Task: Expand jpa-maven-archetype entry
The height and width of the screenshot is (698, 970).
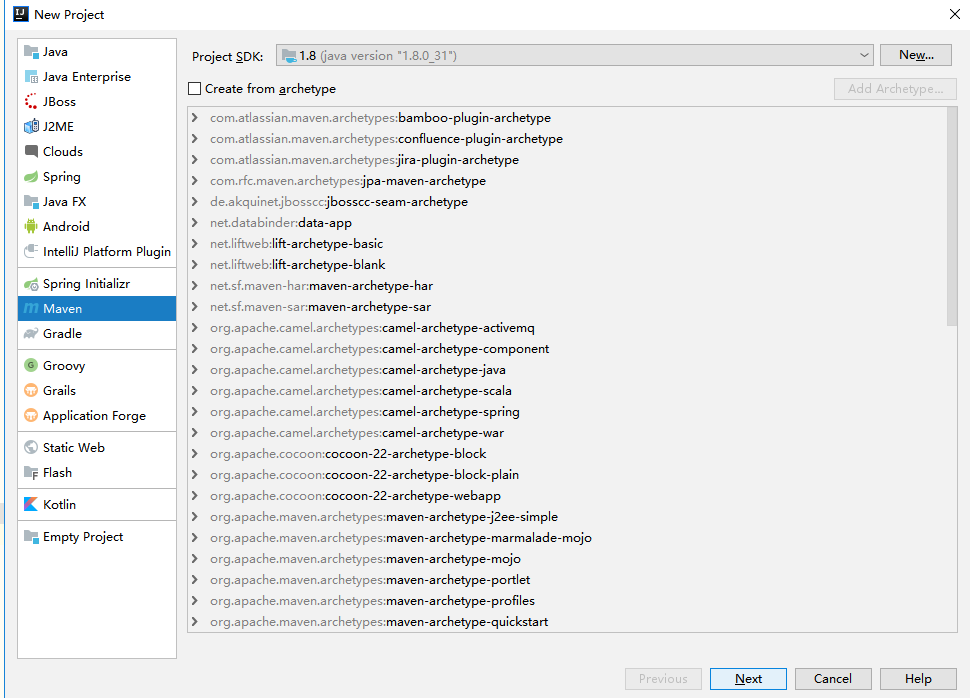Action: 195,181
